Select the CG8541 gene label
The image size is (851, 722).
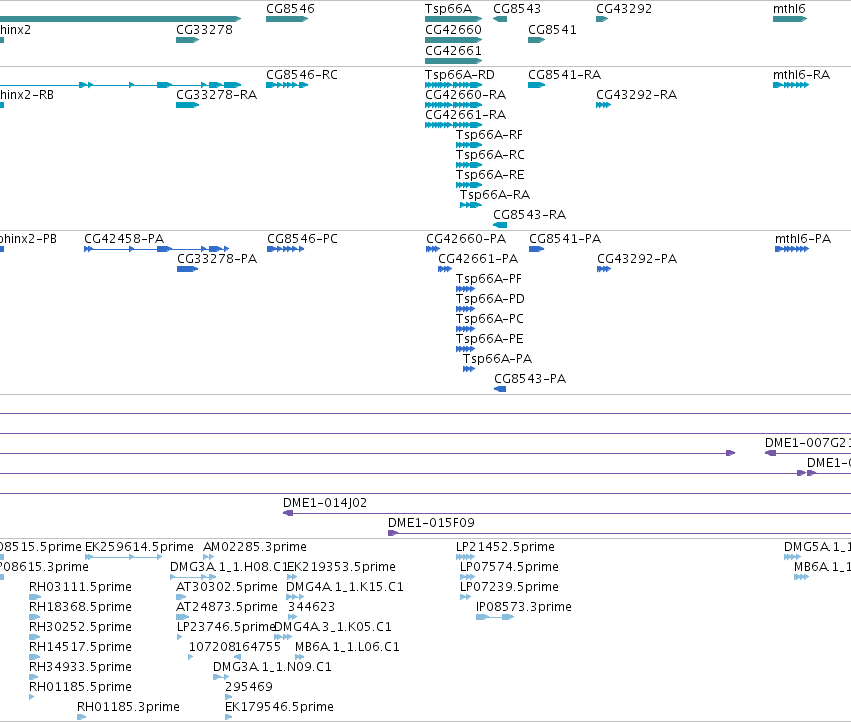tap(552, 30)
